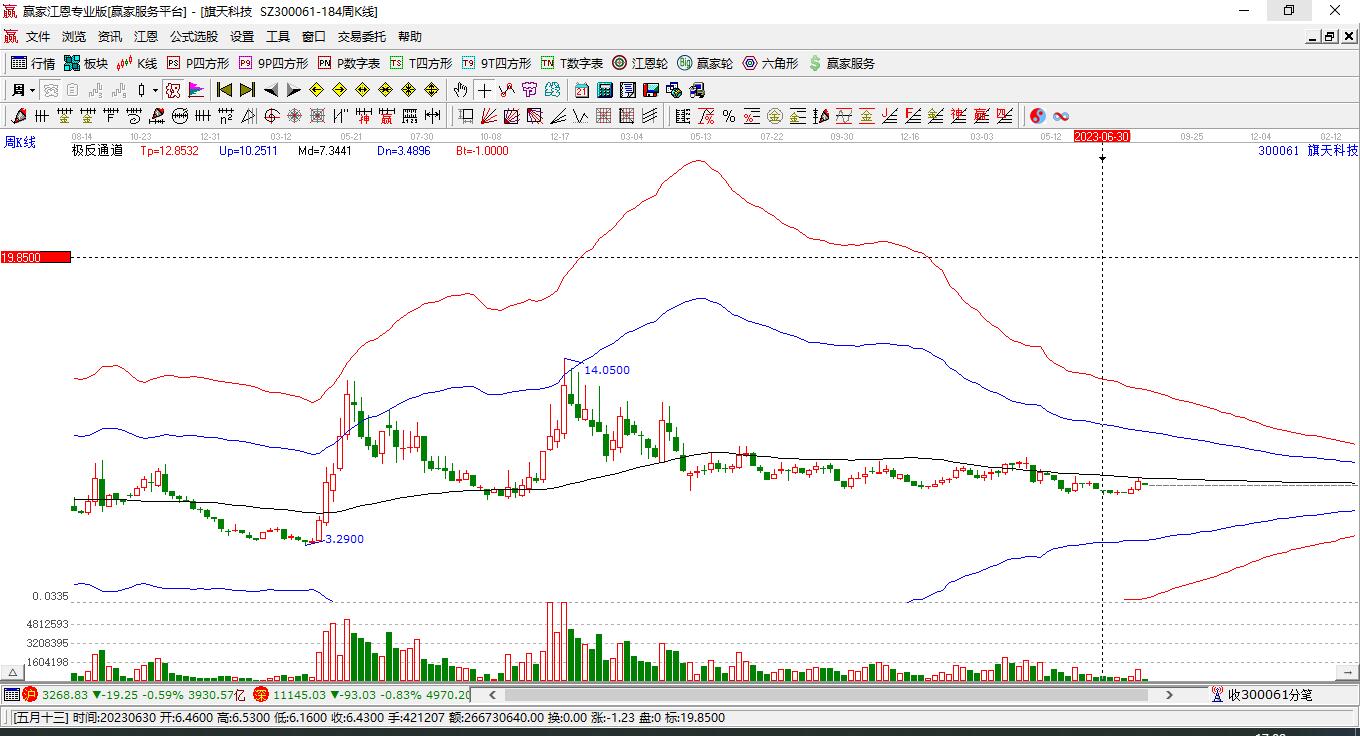Screen dimensions: 1360x736
Task: Click the blue infinity loop icon
Action: [1061, 116]
